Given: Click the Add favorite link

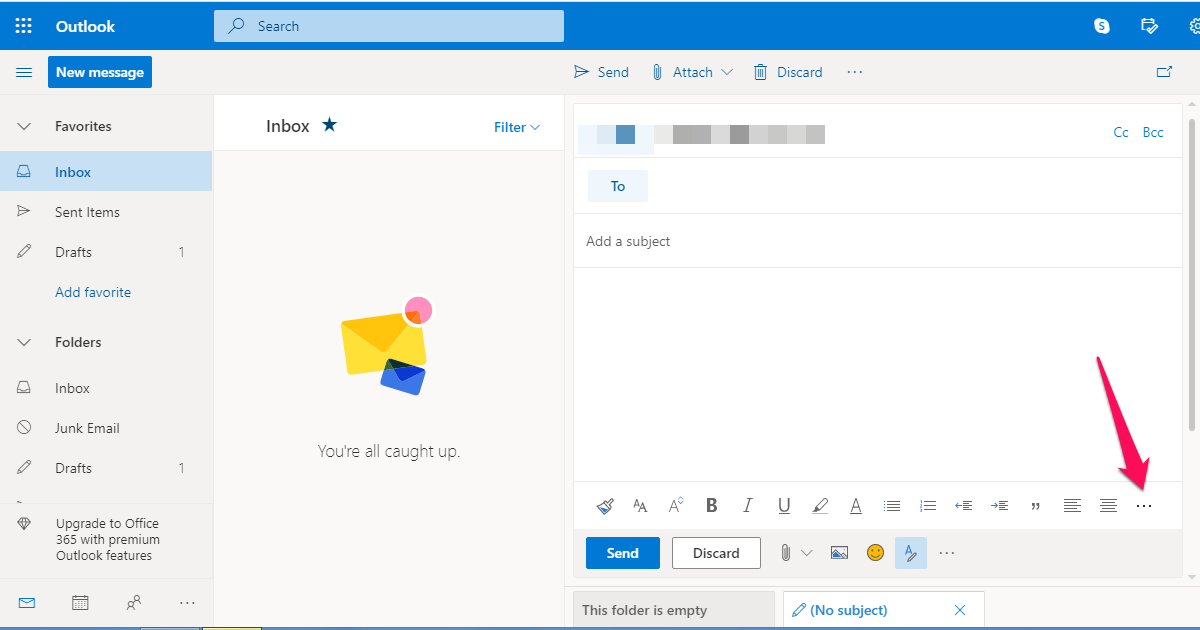Looking at the screenshot, I should click(93, 292).
